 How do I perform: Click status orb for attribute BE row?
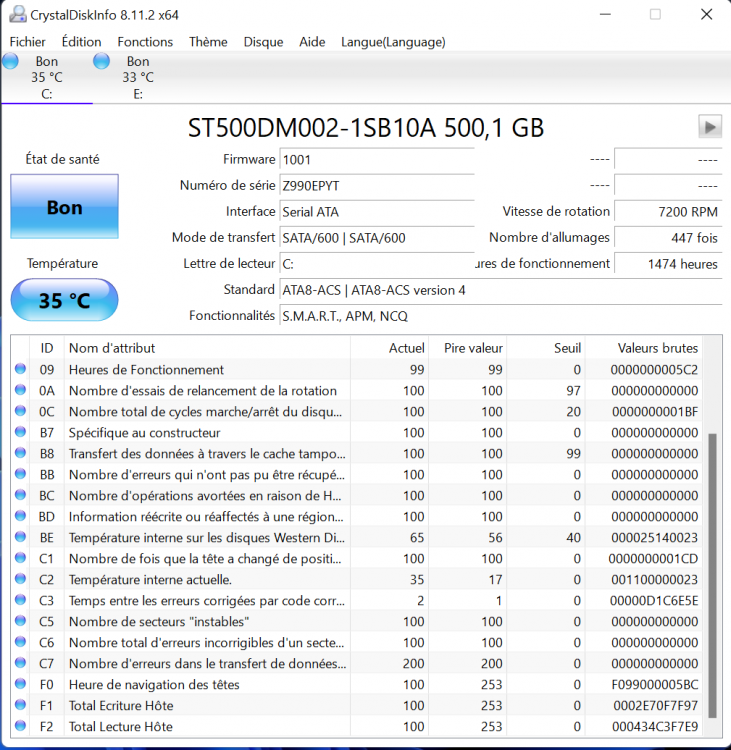(21, 538)
